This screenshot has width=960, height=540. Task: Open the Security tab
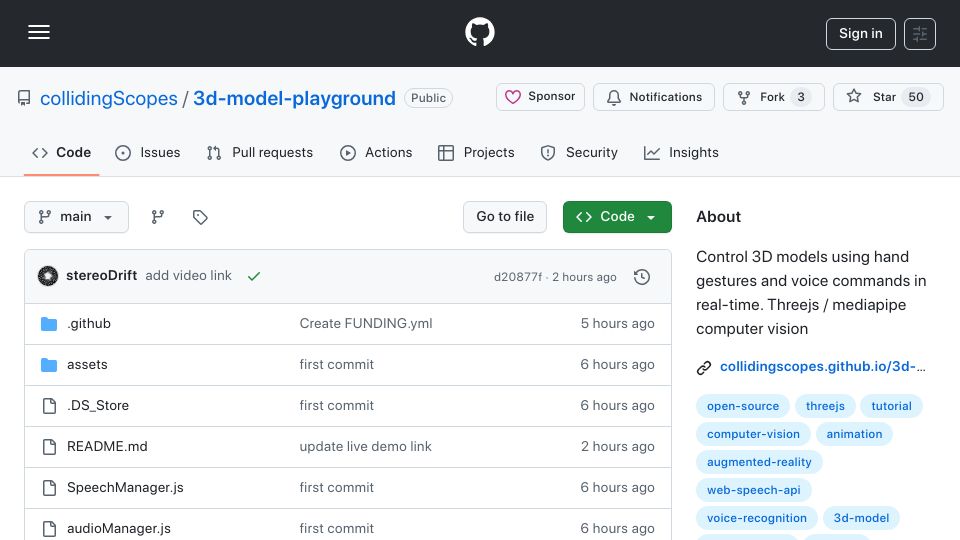coord(579,152)
